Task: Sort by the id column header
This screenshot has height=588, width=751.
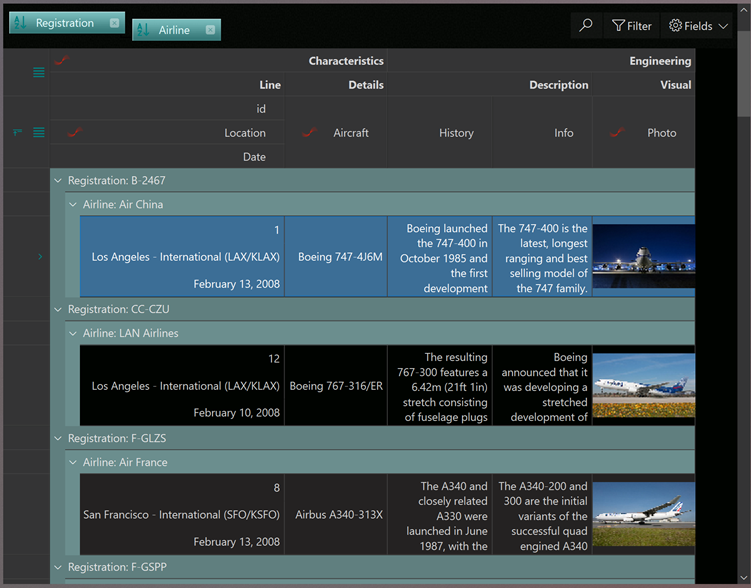Action: coord(167,109)
